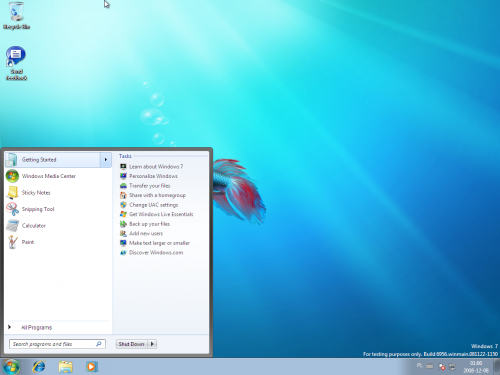
Task: Open Share with a homegroup task
Action: tap(157, 195)
